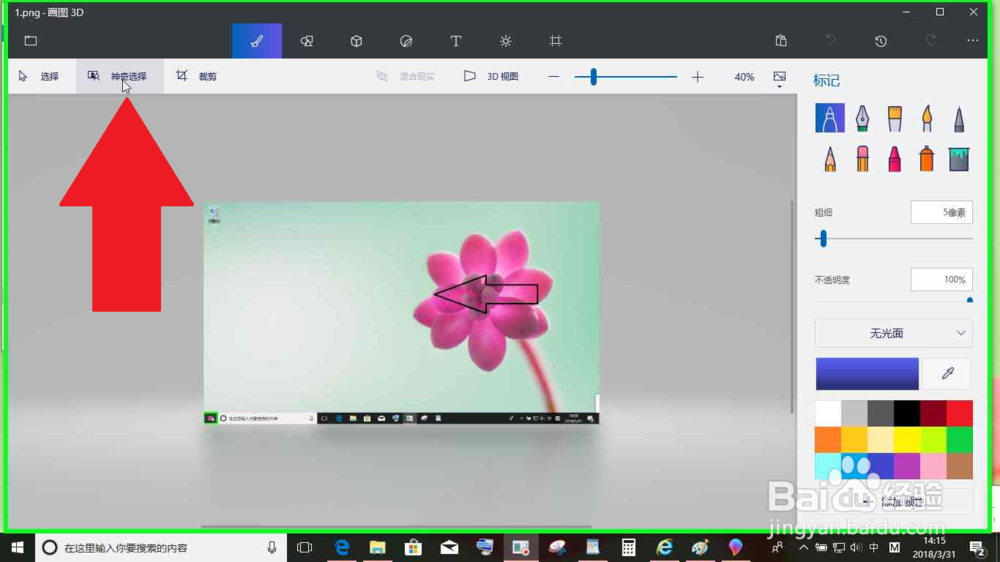
Task: Open the Windows Start menu
Action: click(17, 547)
